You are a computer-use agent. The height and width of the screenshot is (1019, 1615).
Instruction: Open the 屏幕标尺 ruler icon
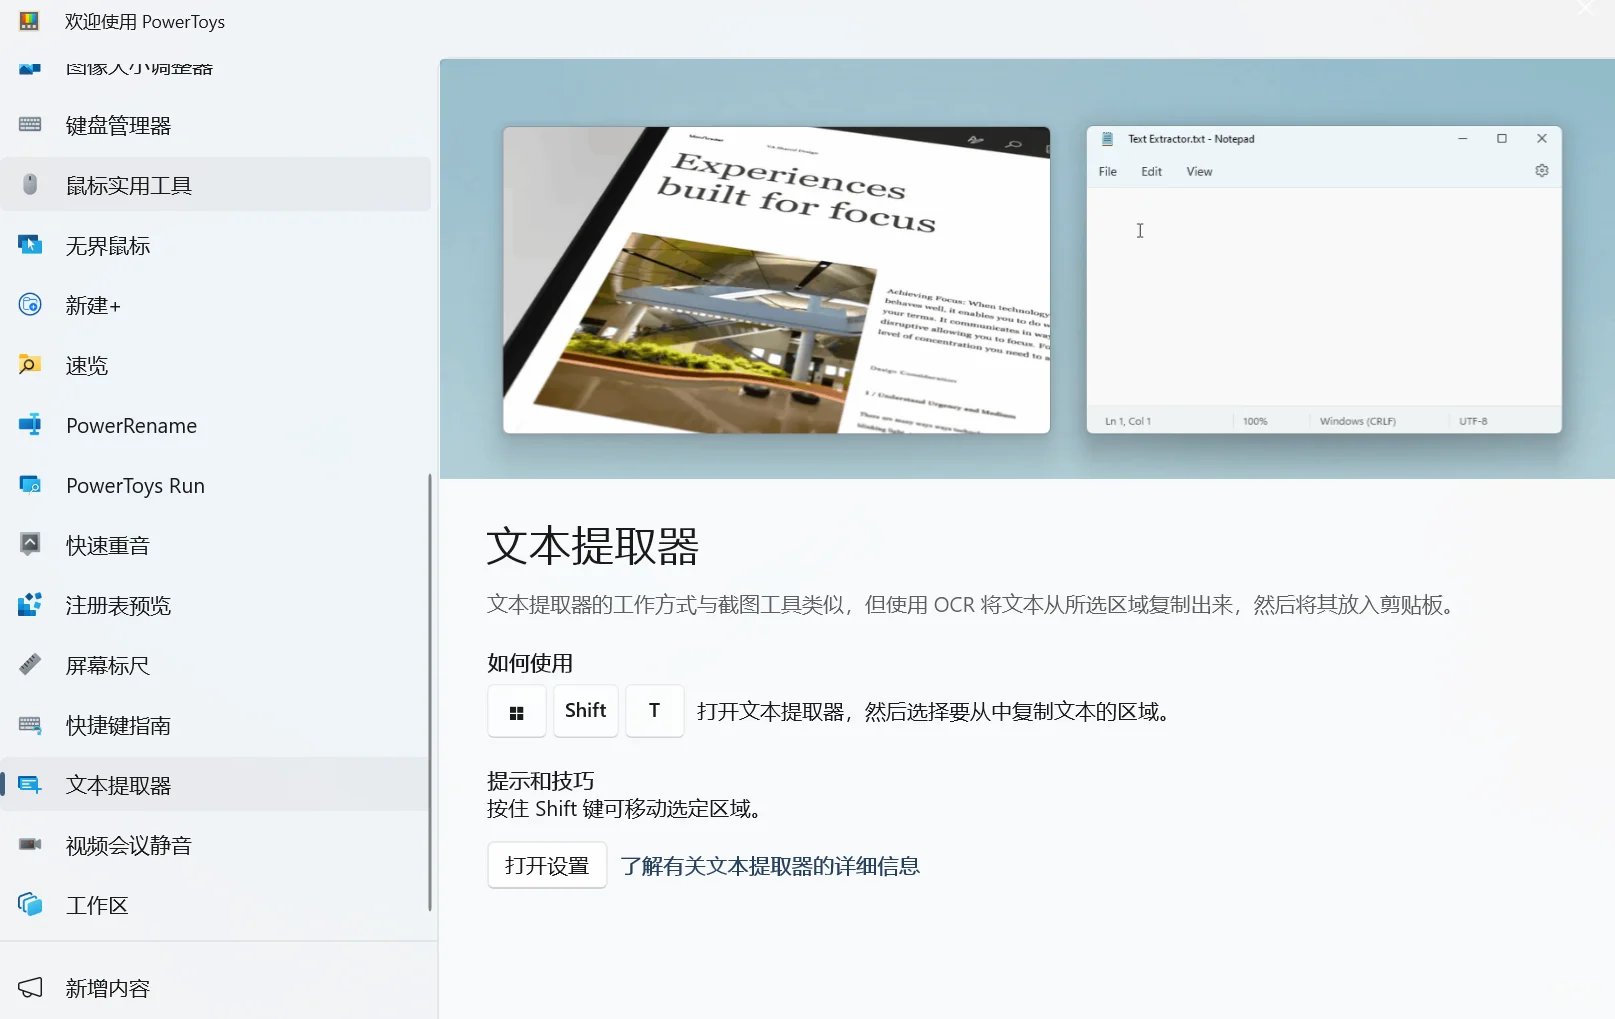tap(30, 665)
